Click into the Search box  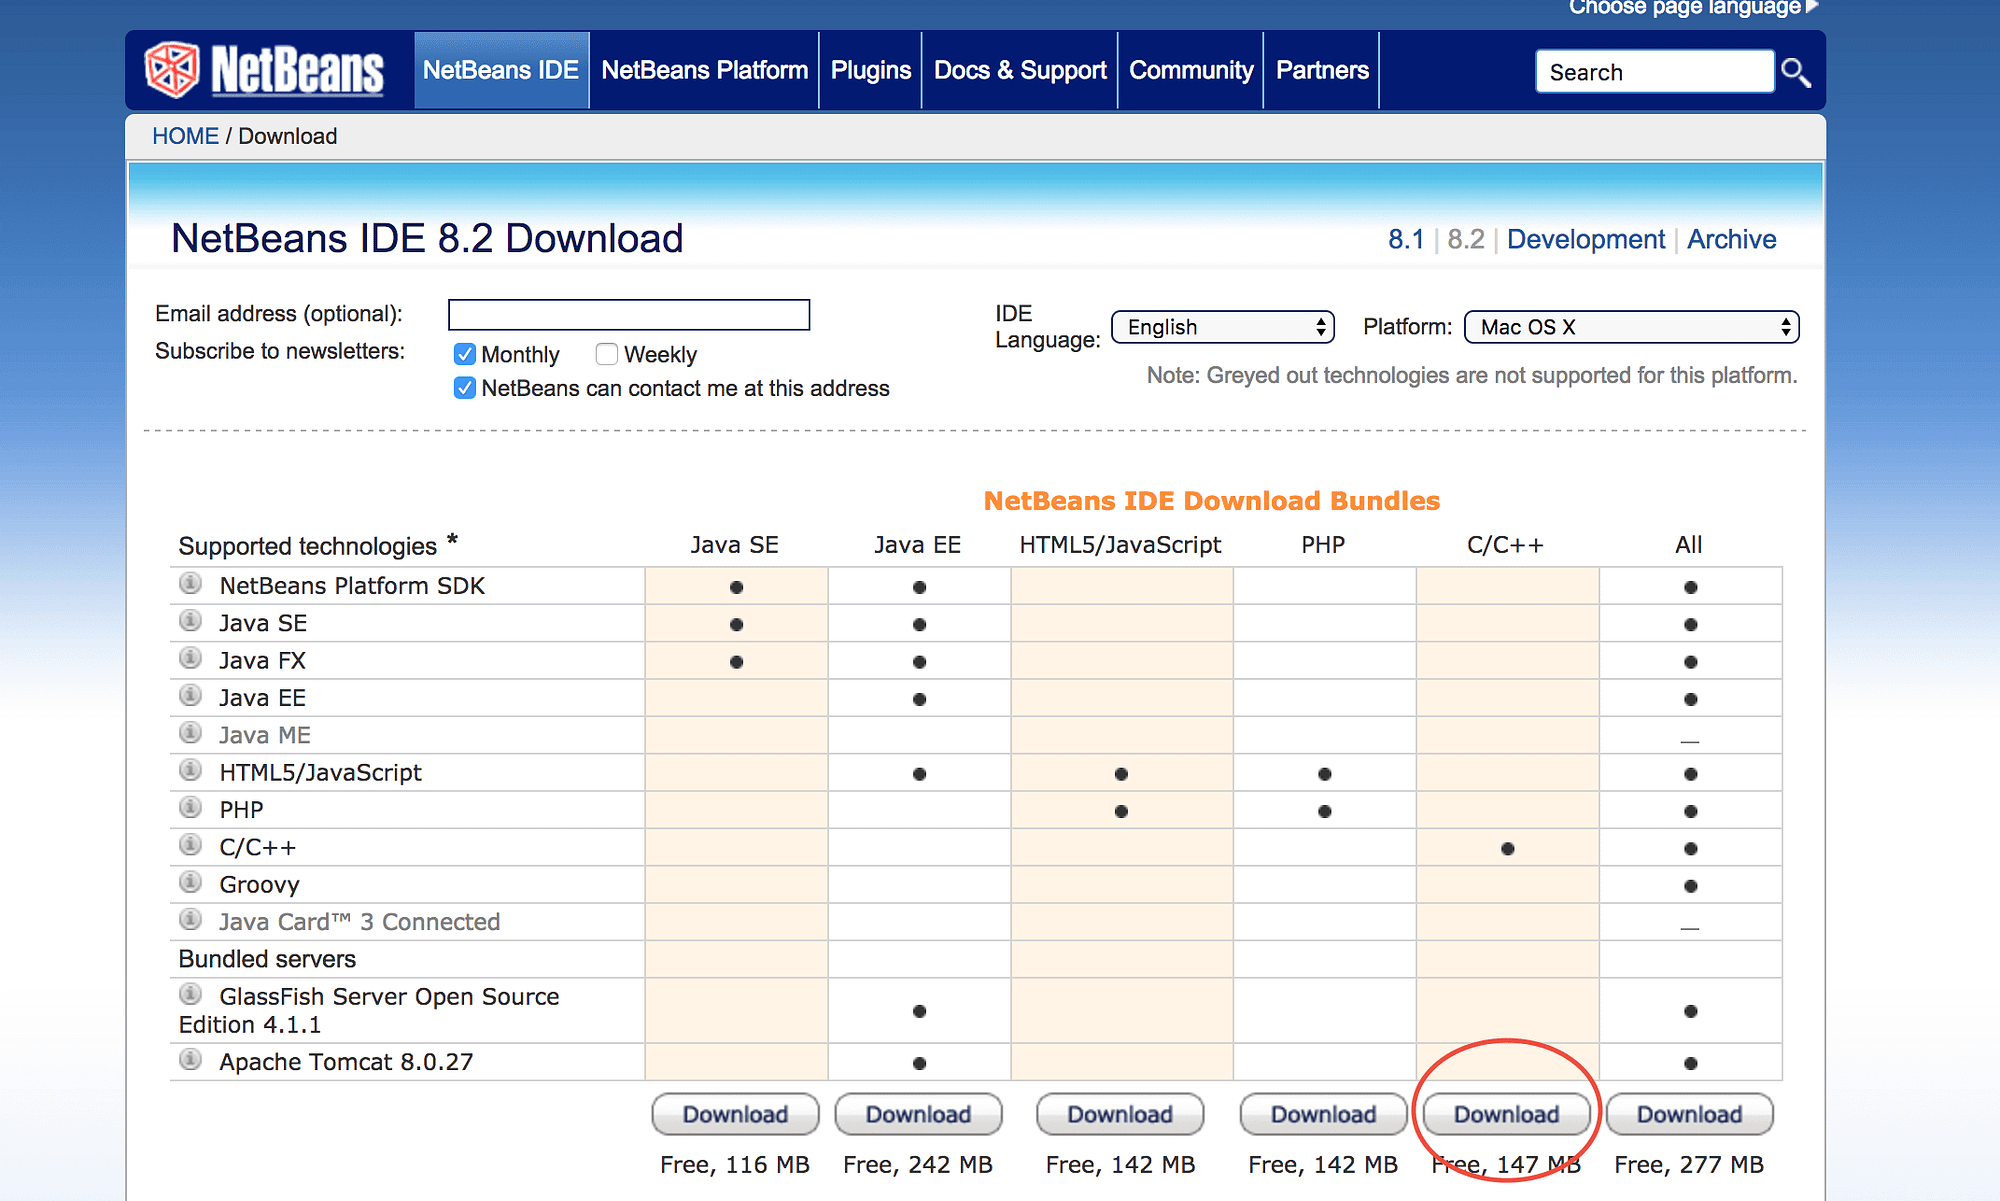pos(1654,72)
